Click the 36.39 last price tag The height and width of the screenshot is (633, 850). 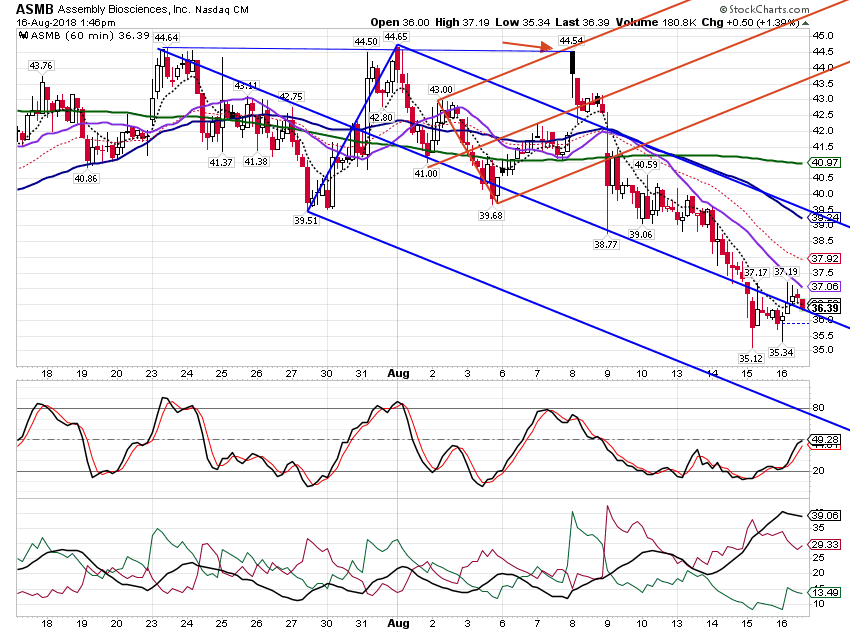pos(825,308)
